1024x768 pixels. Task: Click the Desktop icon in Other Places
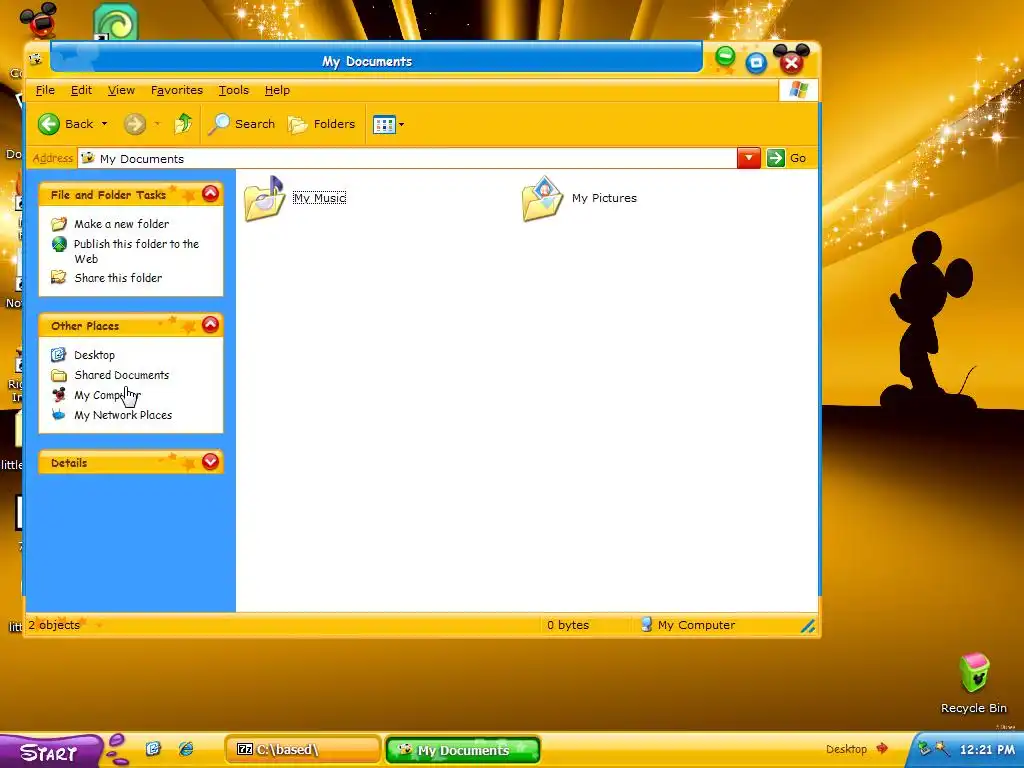pyautogui.click(x=59, y=355)
